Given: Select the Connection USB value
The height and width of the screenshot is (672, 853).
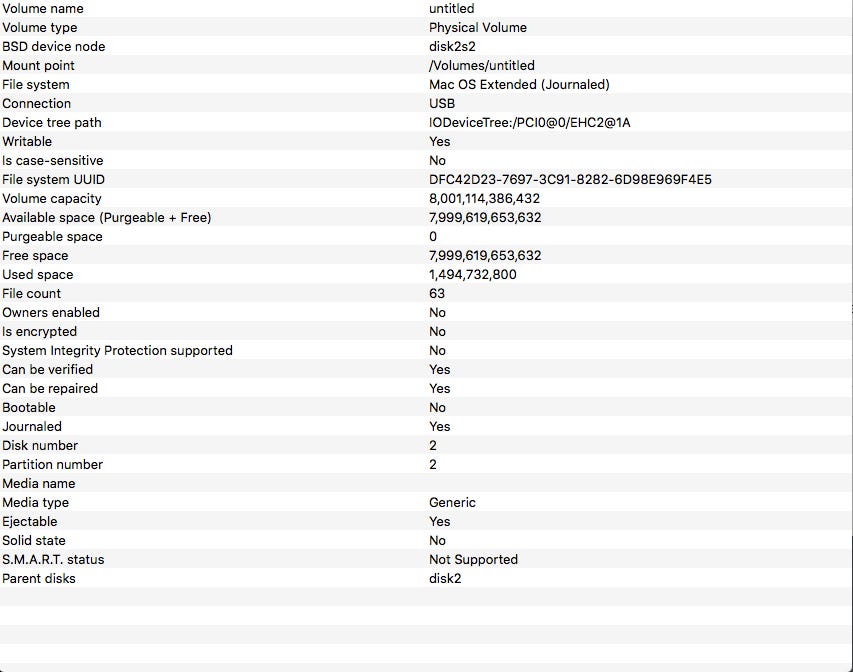Looking at the screenshot, I should tap(442, 104).
